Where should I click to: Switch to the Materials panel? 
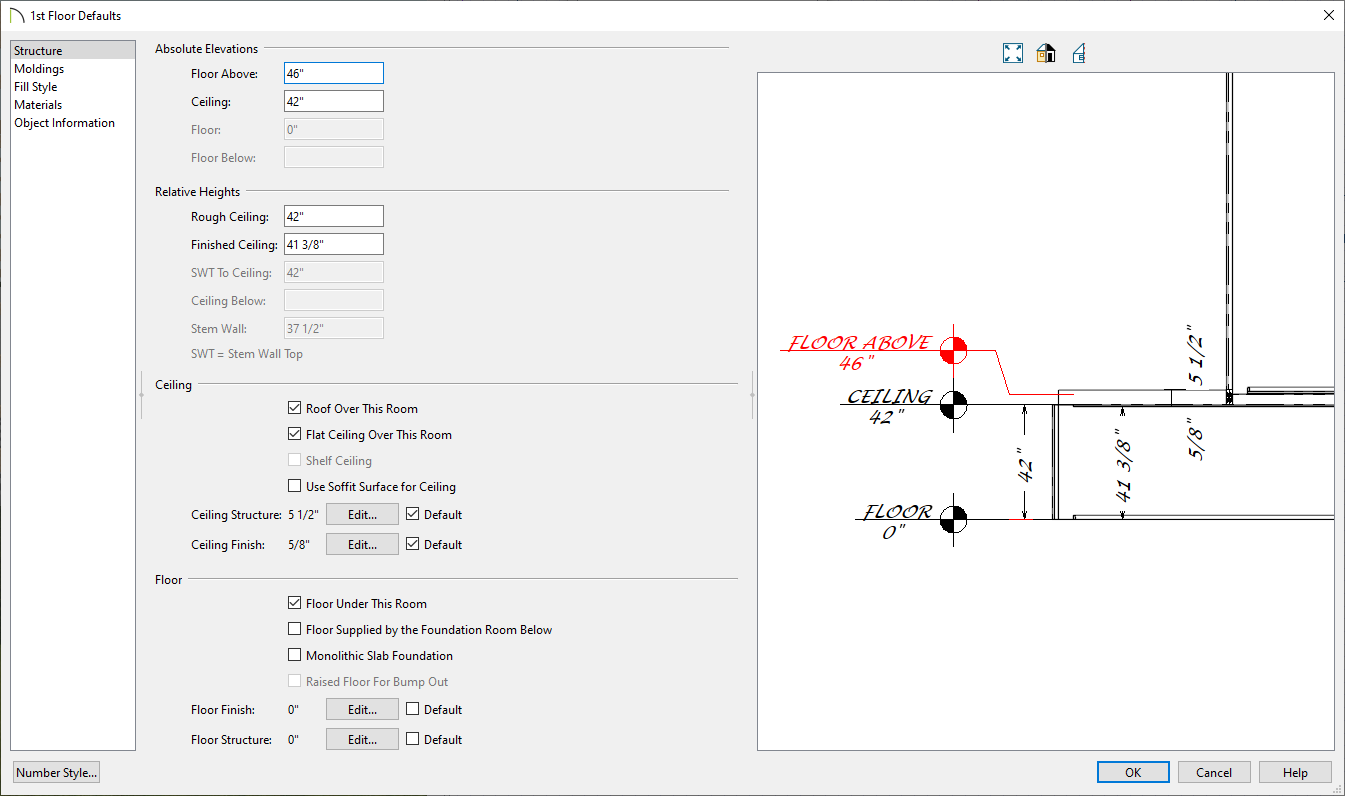38,105
